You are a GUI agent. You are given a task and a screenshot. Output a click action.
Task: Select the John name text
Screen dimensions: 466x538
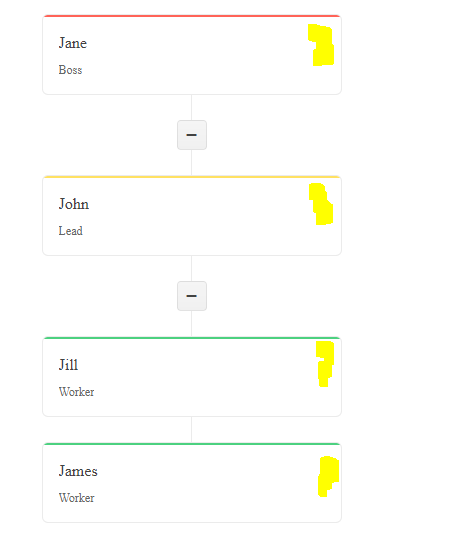(x=74, y=204)
